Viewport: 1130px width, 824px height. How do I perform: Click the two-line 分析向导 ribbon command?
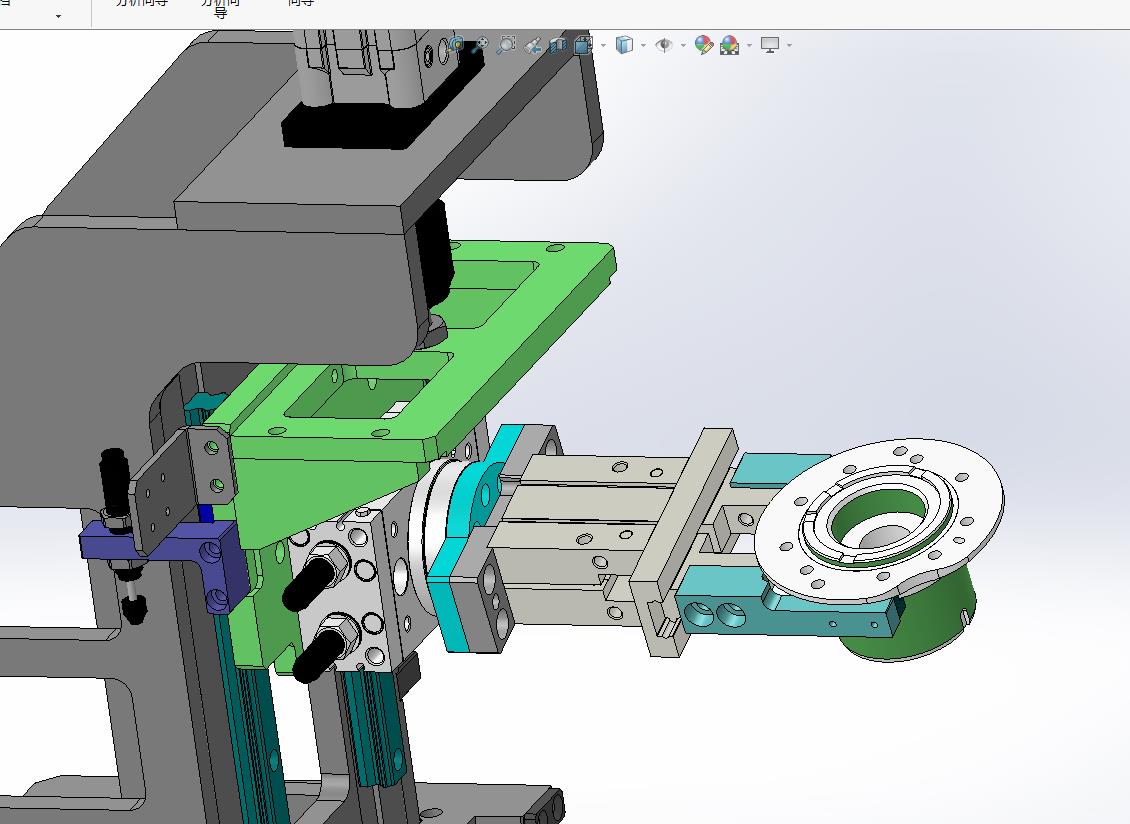click(221, 7)
